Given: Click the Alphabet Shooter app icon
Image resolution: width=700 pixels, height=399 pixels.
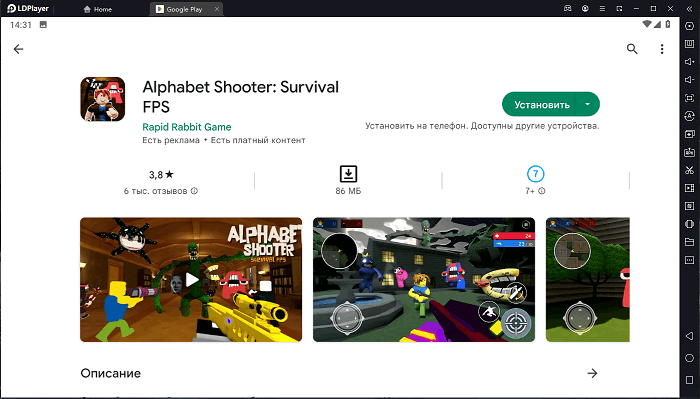Looking at the screenshot, I should click(x=103, y=99).
